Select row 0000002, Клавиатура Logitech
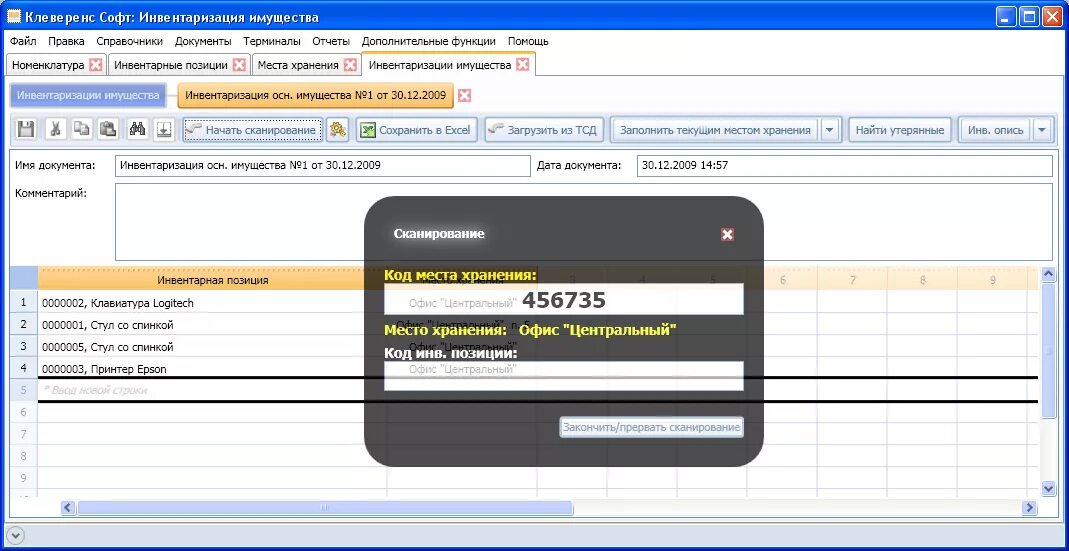This screenshot has height=551, width=1069. 213,302
